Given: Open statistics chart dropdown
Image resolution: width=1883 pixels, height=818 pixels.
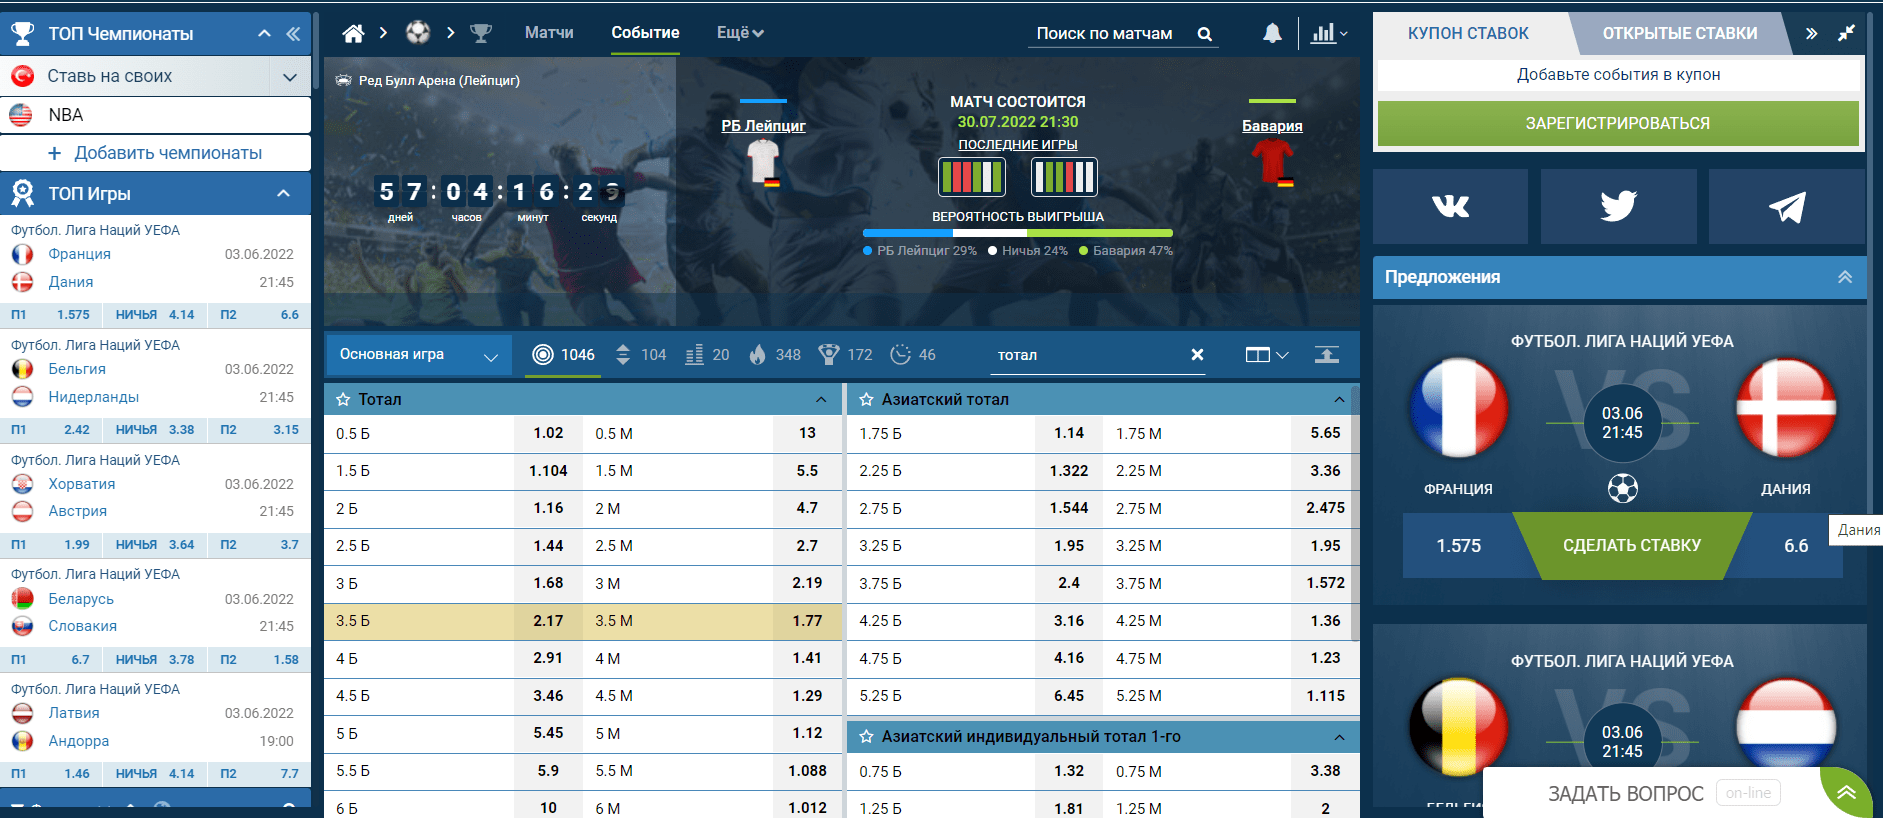Looking at the screenshot, I should click(1329, 33).
